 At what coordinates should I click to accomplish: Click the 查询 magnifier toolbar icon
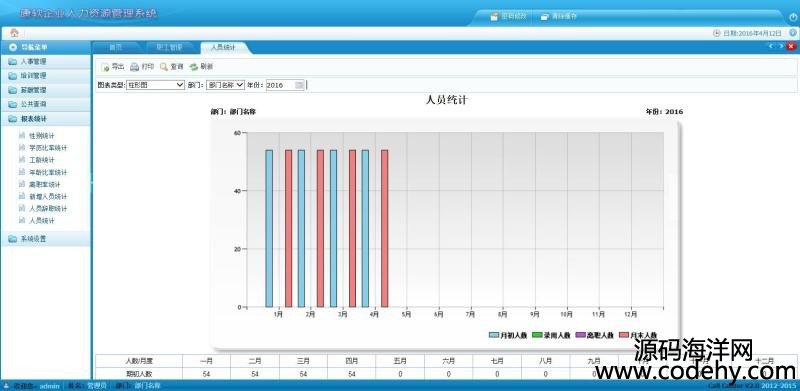(x=164, y=67)
